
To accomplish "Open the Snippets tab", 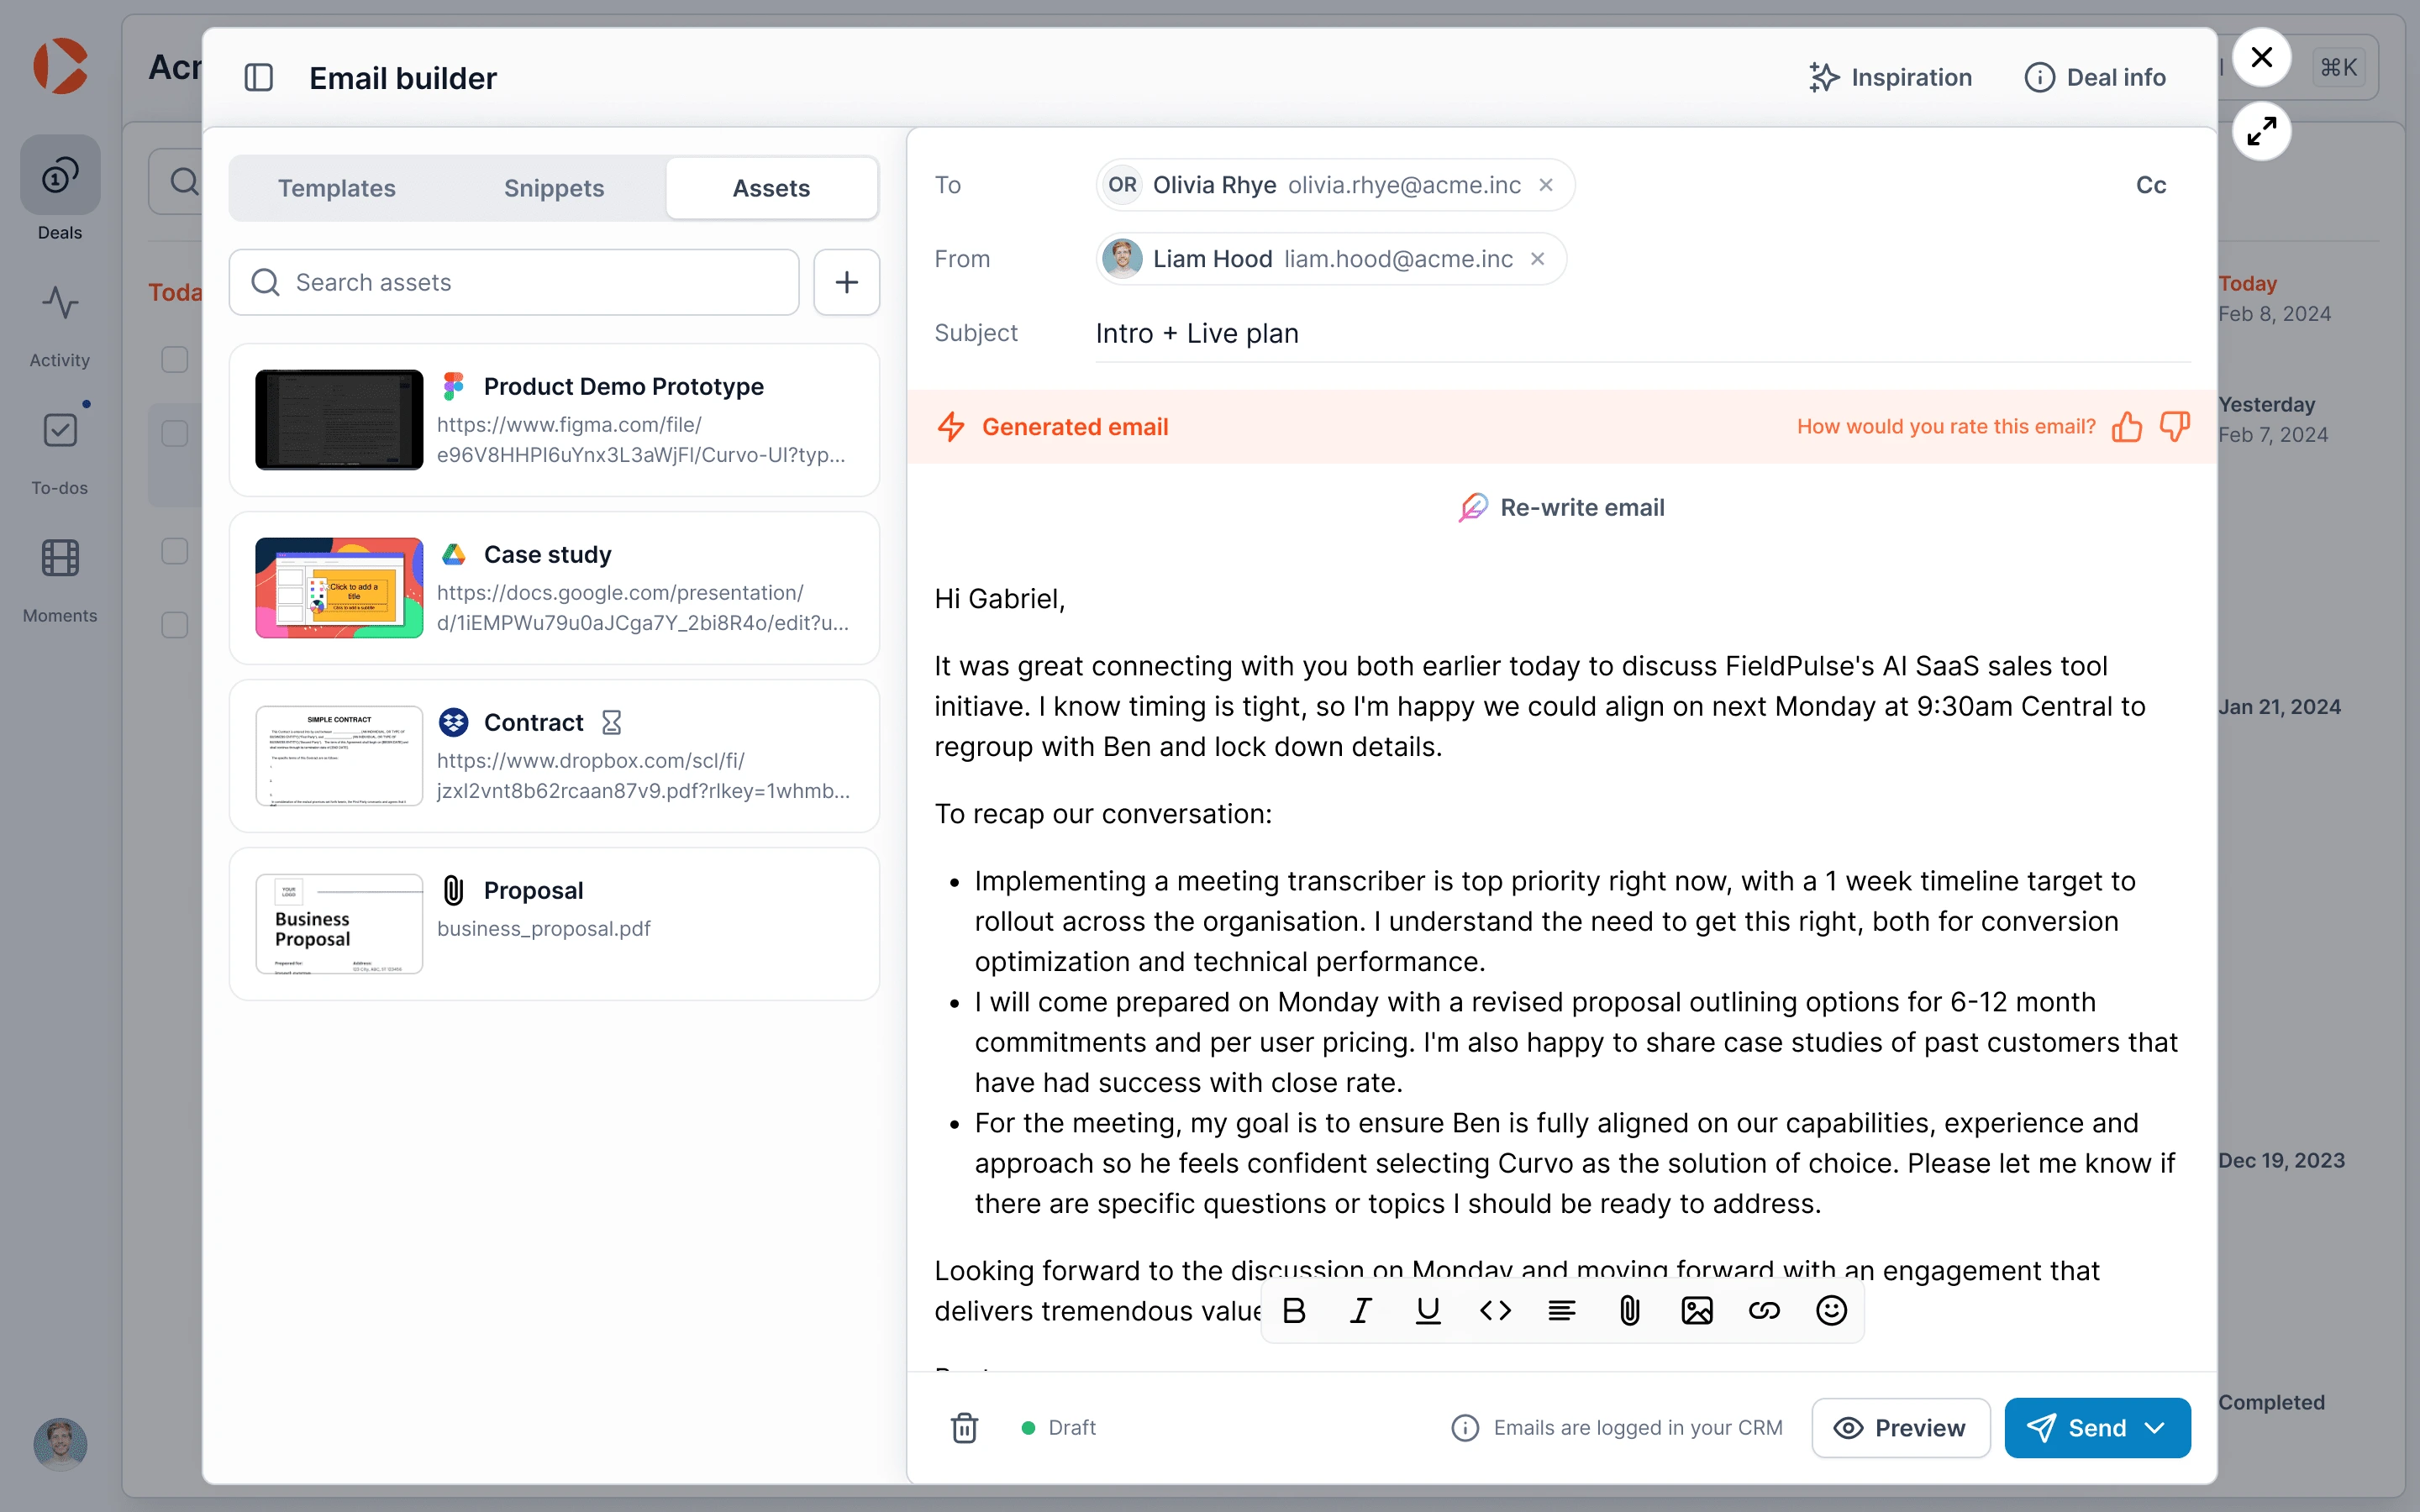I will (554, 188).
